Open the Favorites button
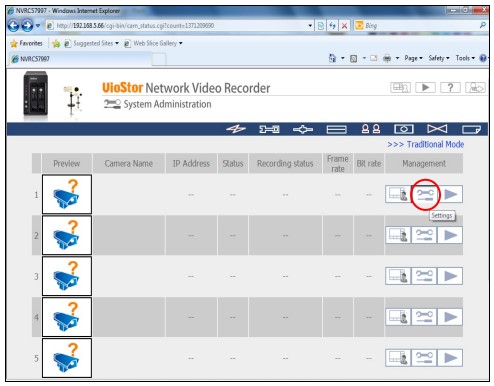 pos(26,43)
